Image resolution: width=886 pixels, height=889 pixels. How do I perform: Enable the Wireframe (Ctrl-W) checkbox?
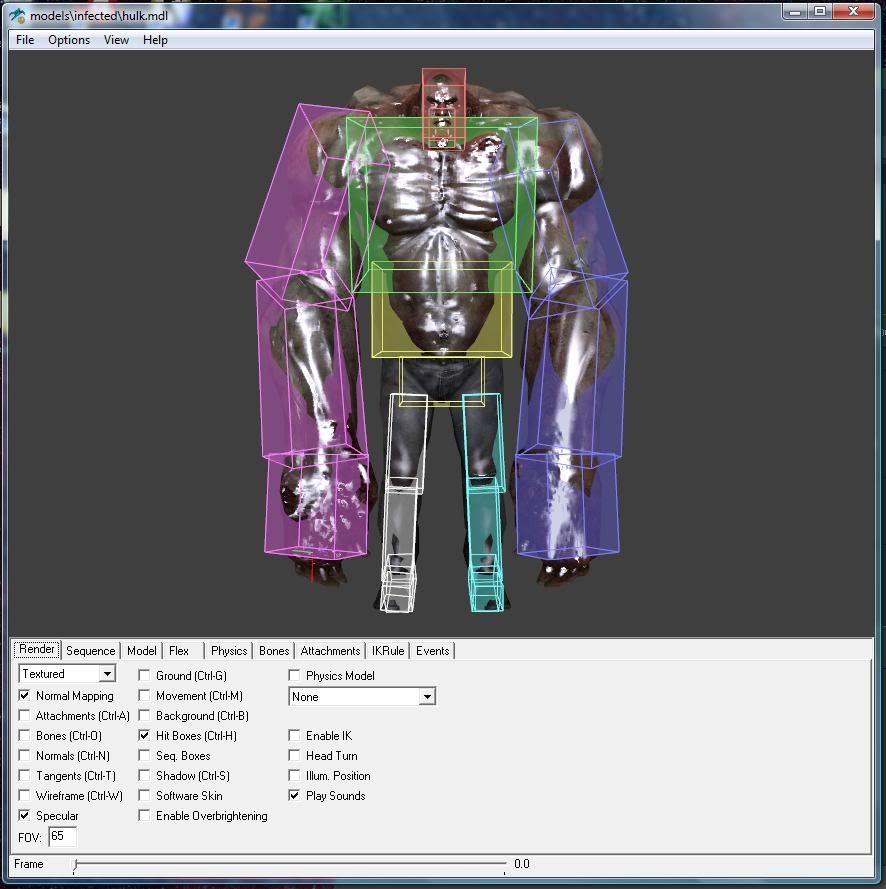(x=24, y=795)
